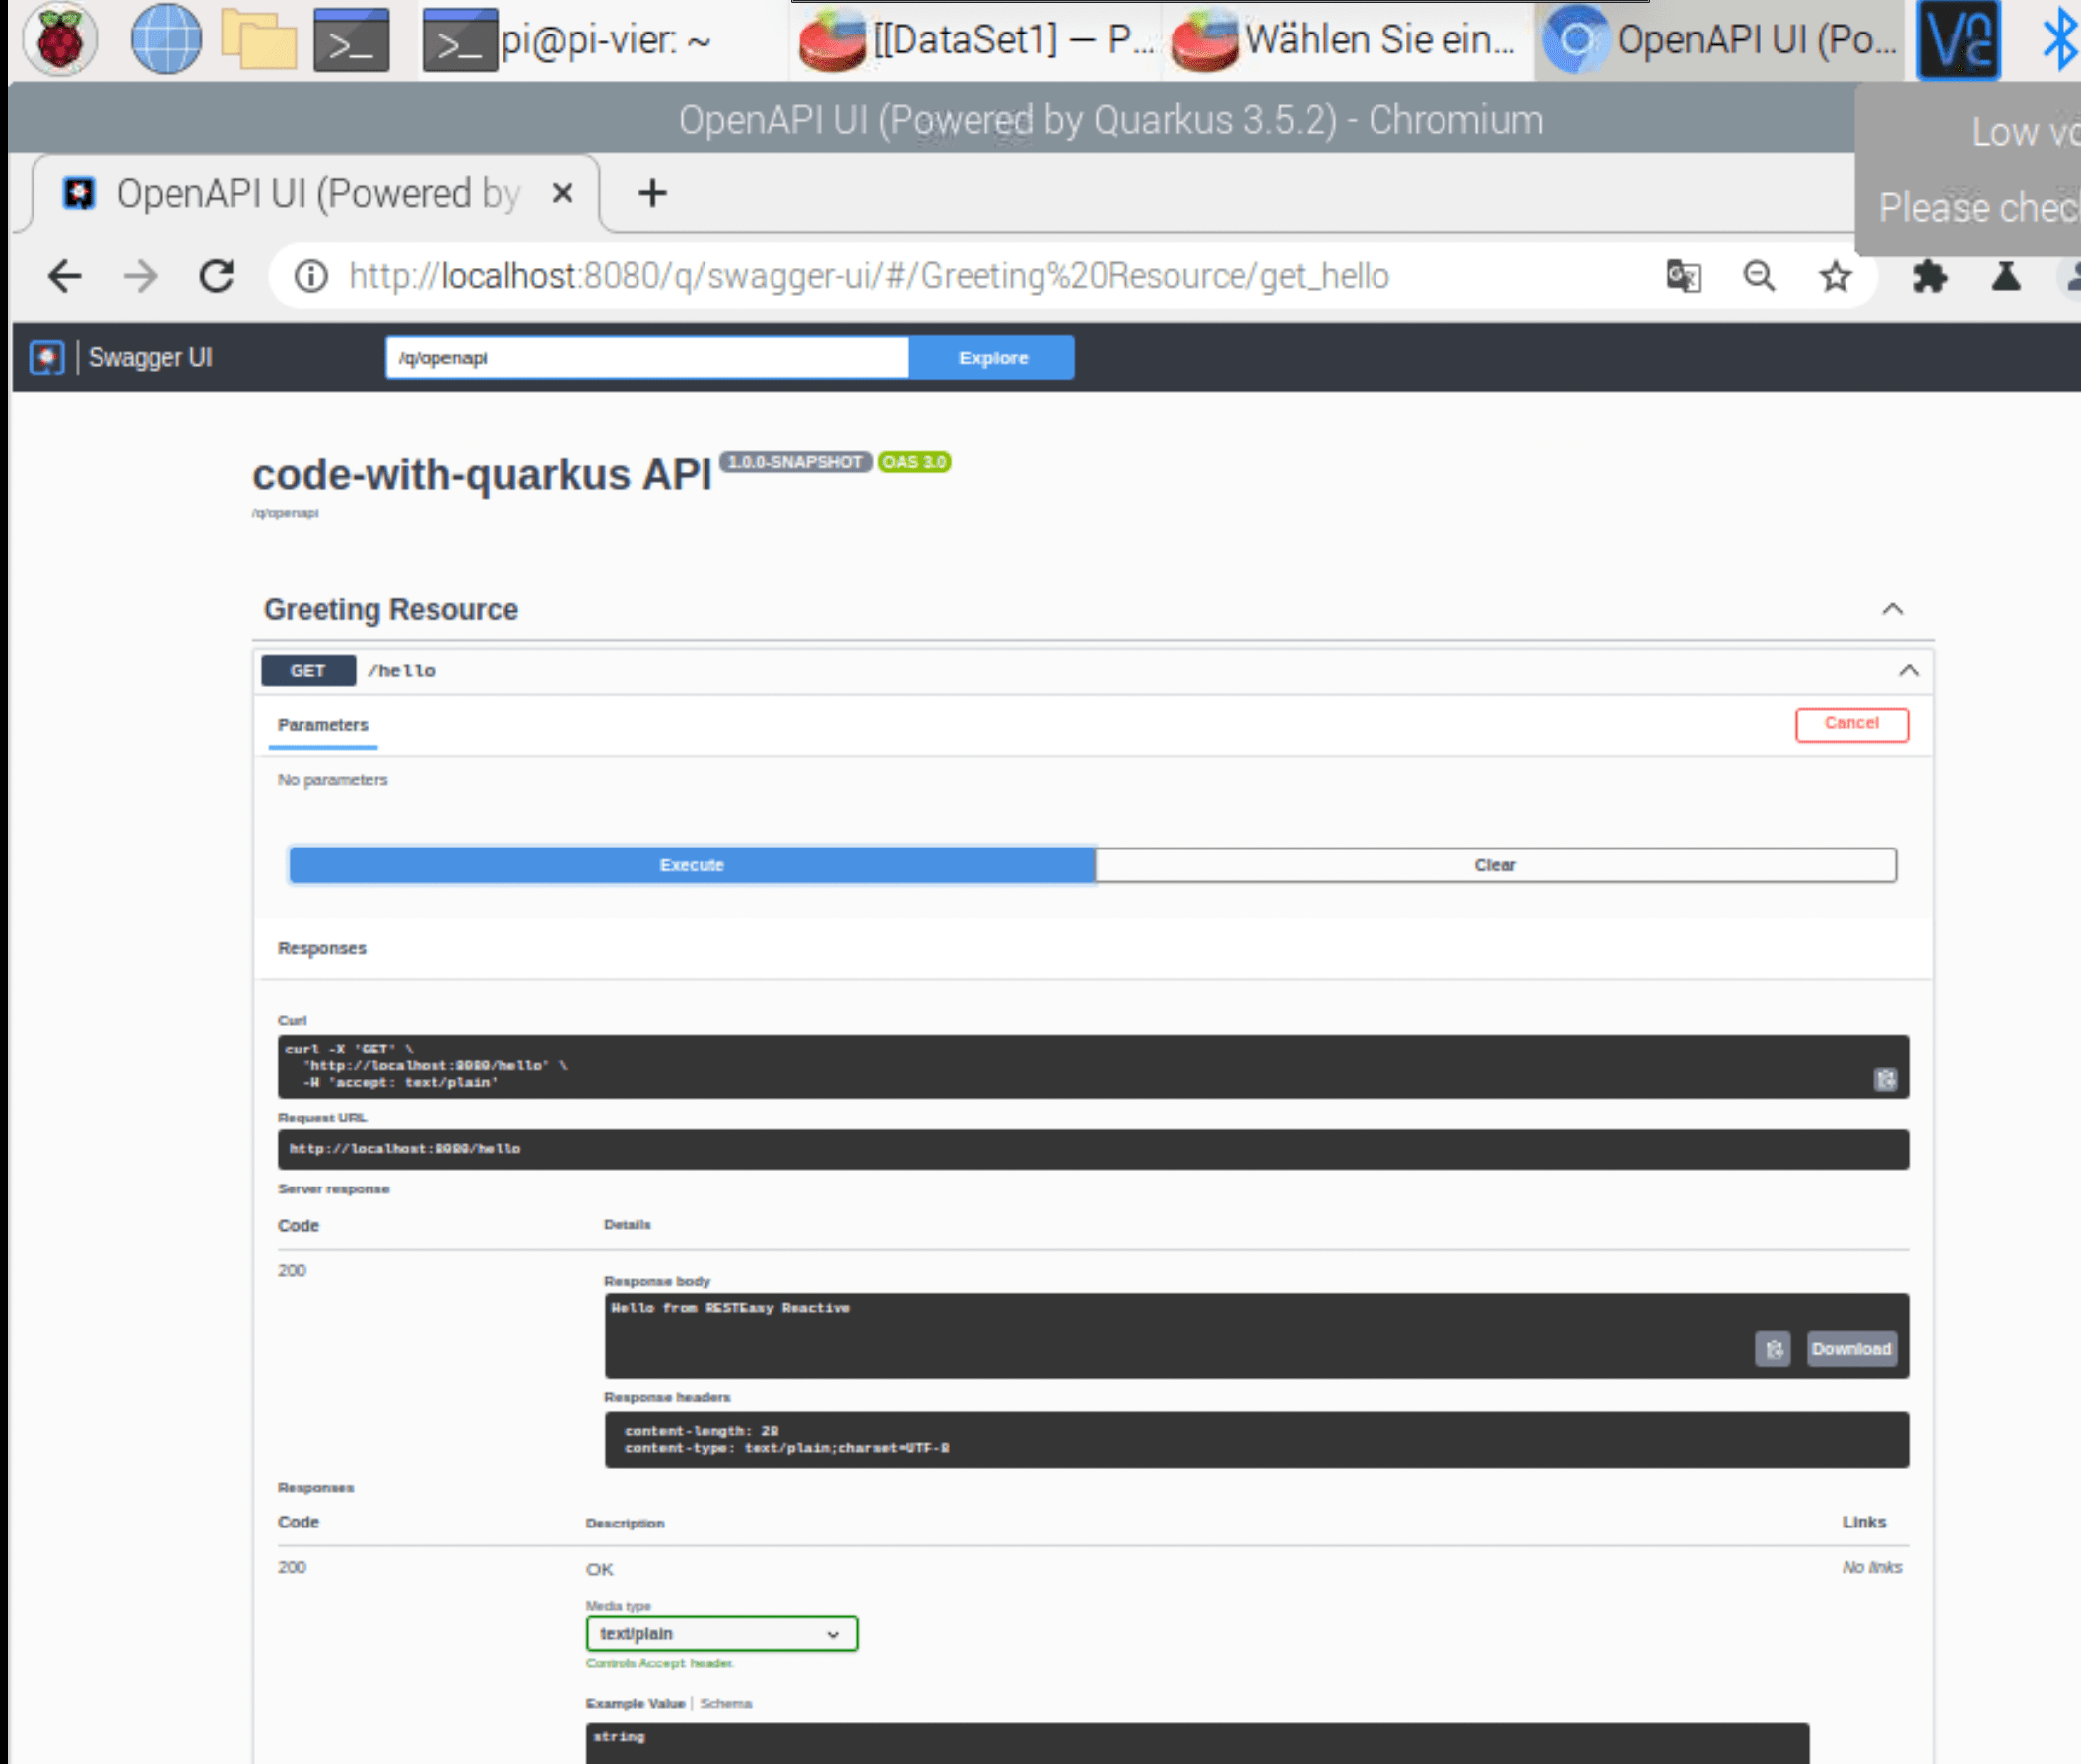Bookmark the page with the star icon
Screen dimensions: 2081x1764
coord(1834,277)
